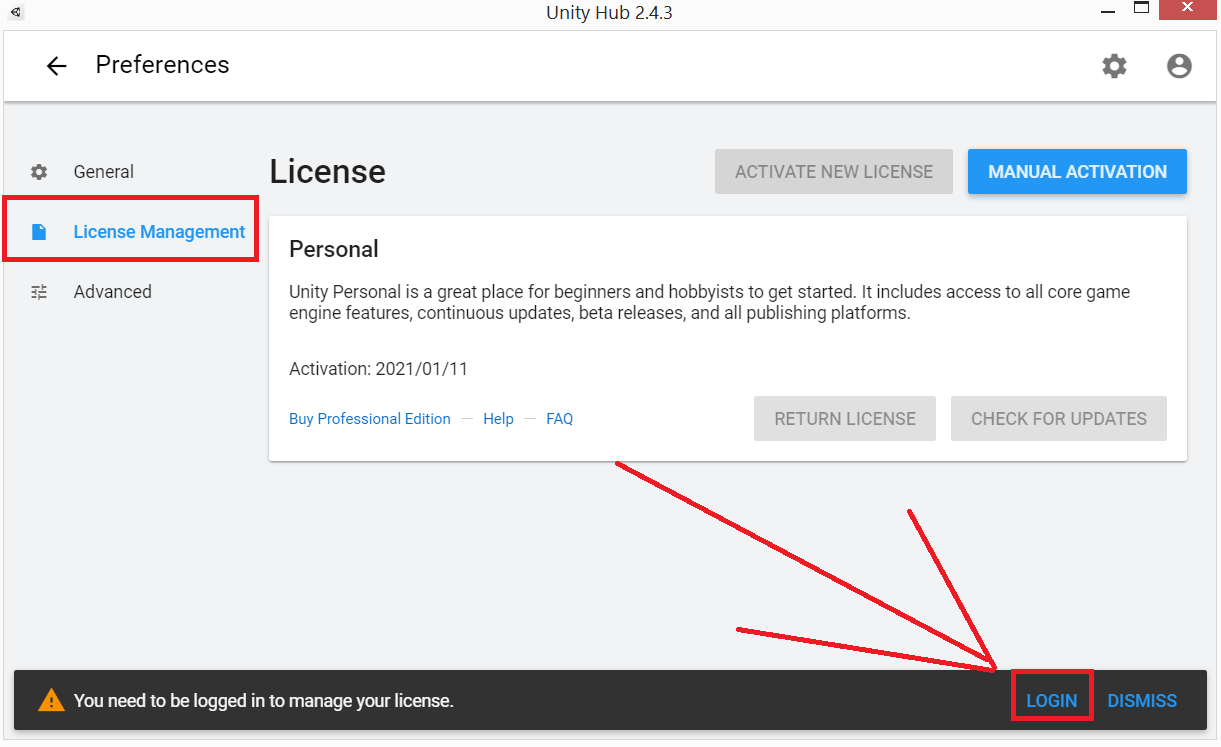Click the 'You need to be logged in' message
Image resolution: width=1221 pixels, height=747 pixels.
[264, 701]
